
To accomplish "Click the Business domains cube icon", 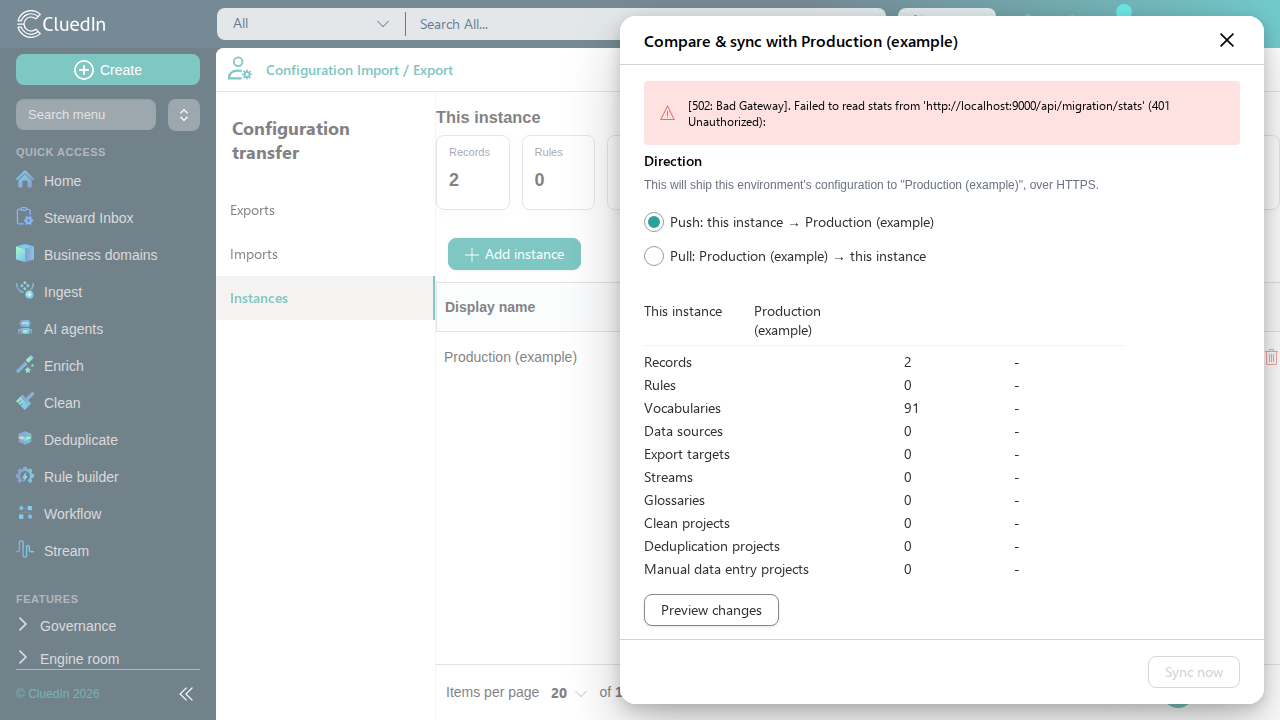I will (25, 254).
